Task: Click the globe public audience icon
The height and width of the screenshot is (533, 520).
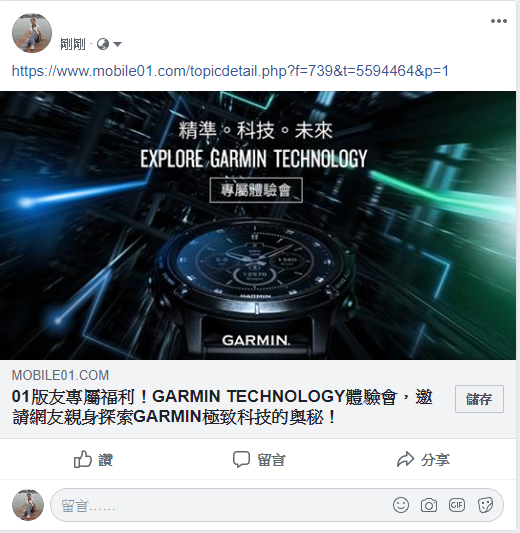Action: 103,44
